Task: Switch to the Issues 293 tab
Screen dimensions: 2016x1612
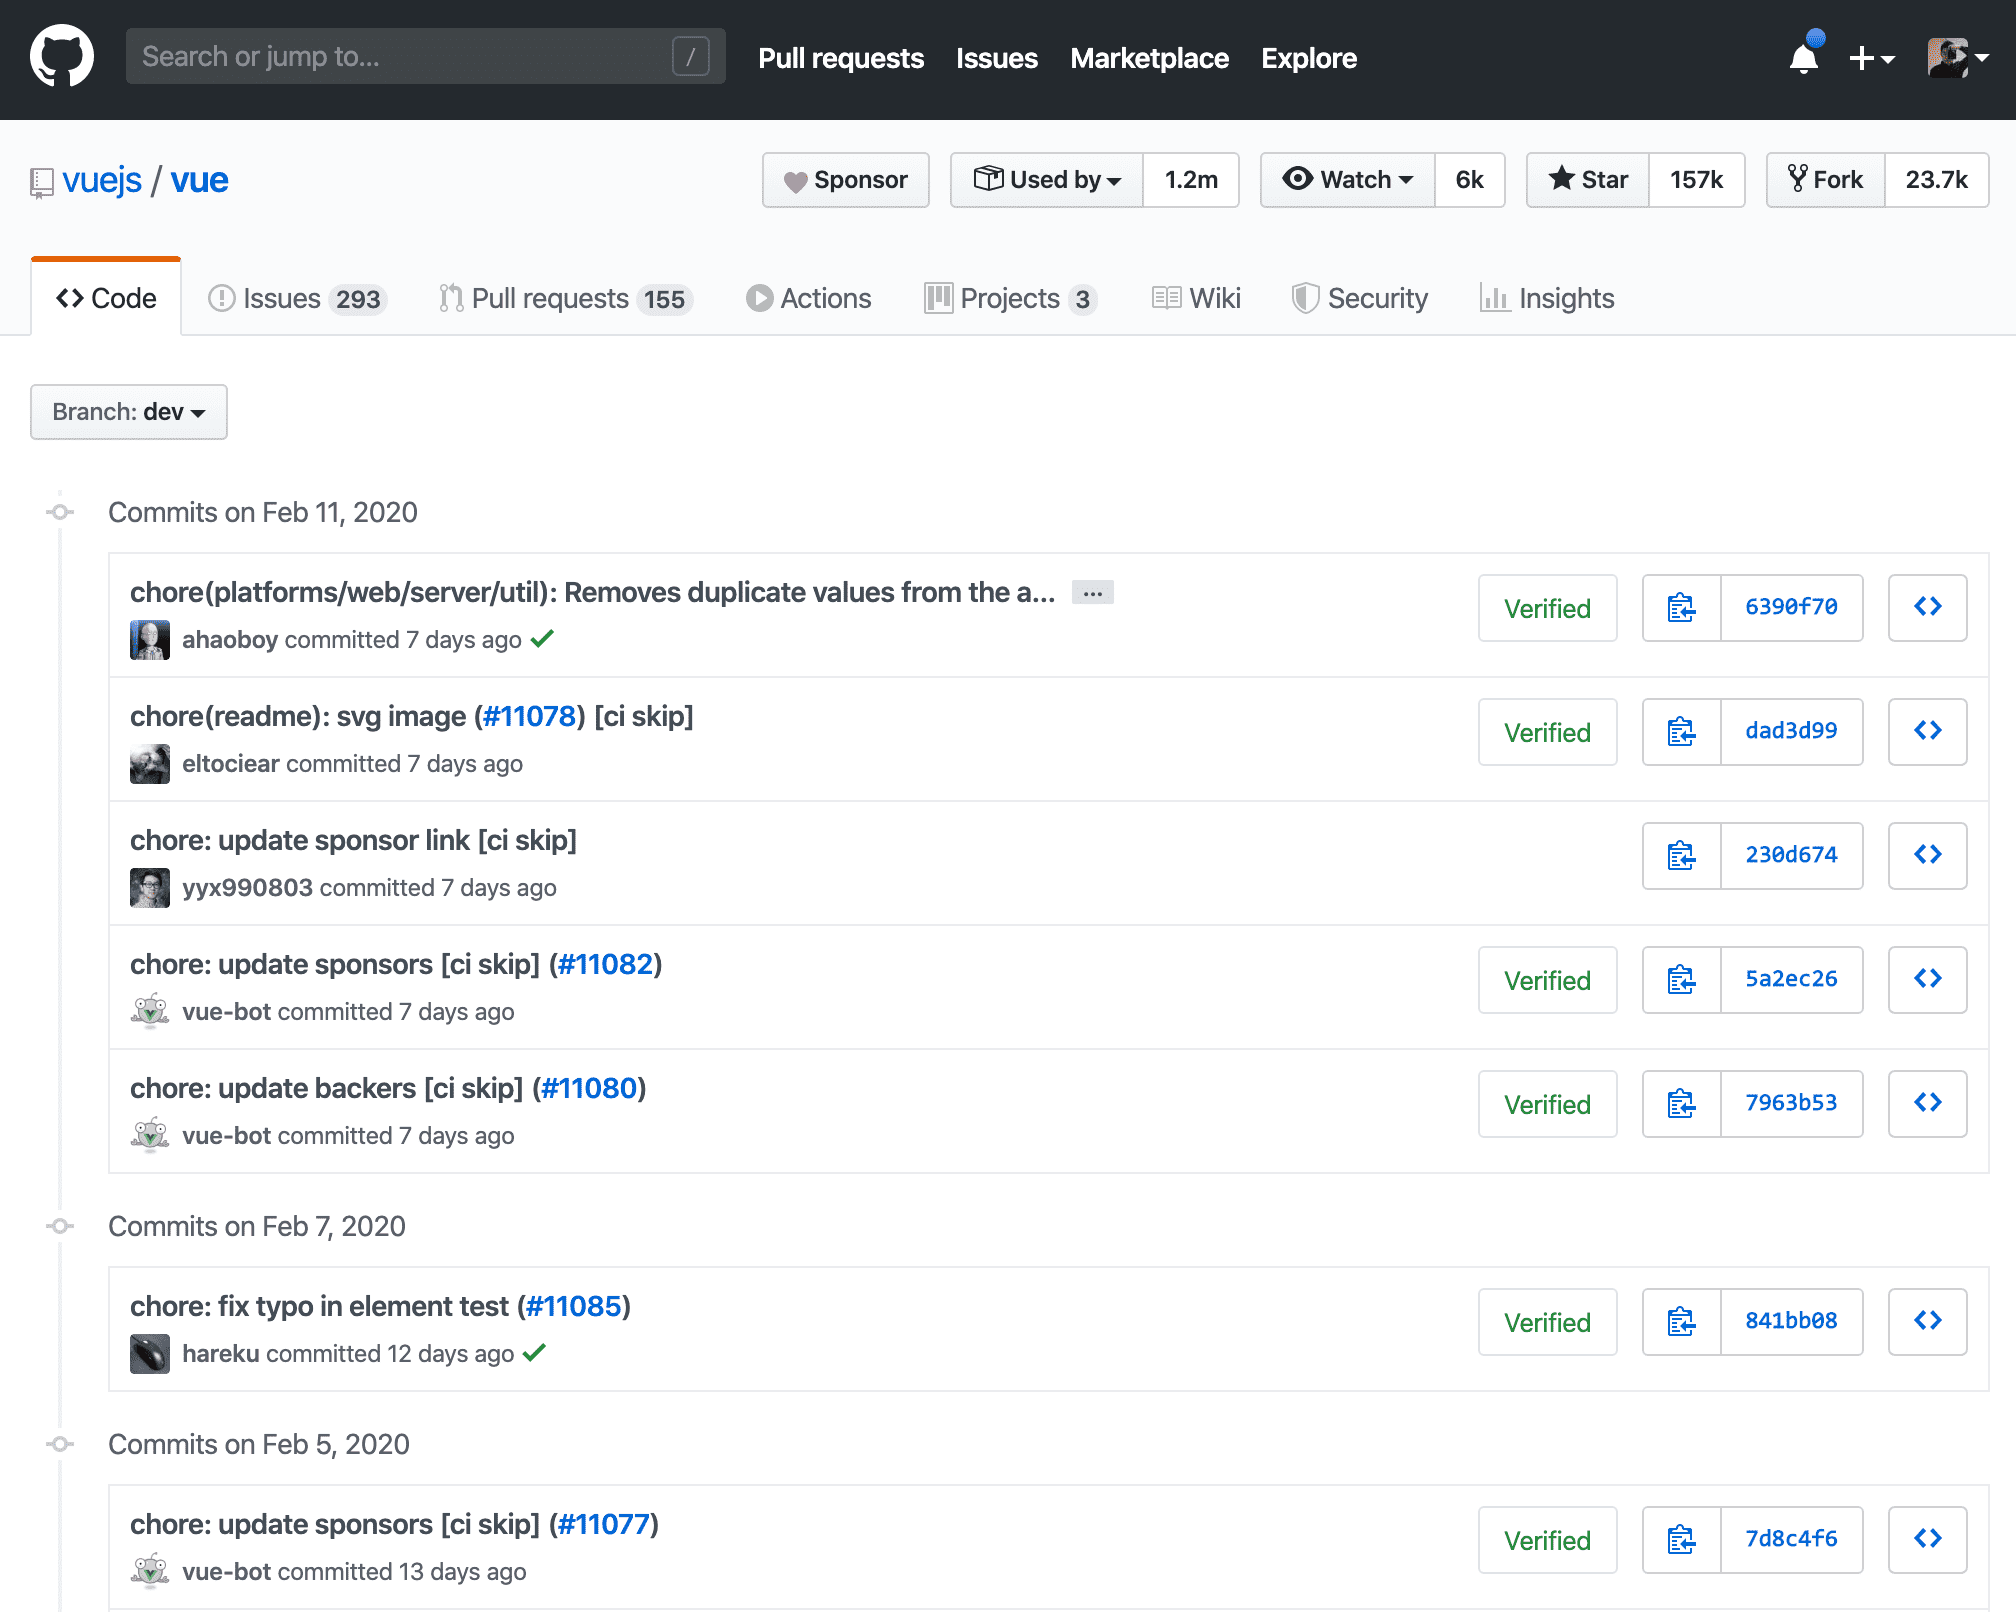Action: pyautogui.click(x=297, y=298)
